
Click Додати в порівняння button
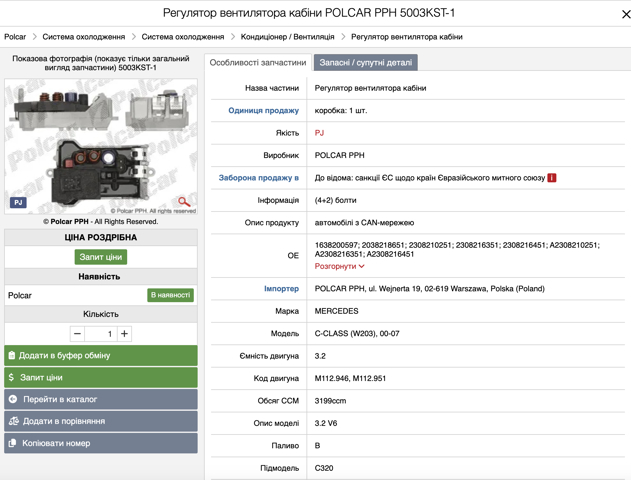101,421
